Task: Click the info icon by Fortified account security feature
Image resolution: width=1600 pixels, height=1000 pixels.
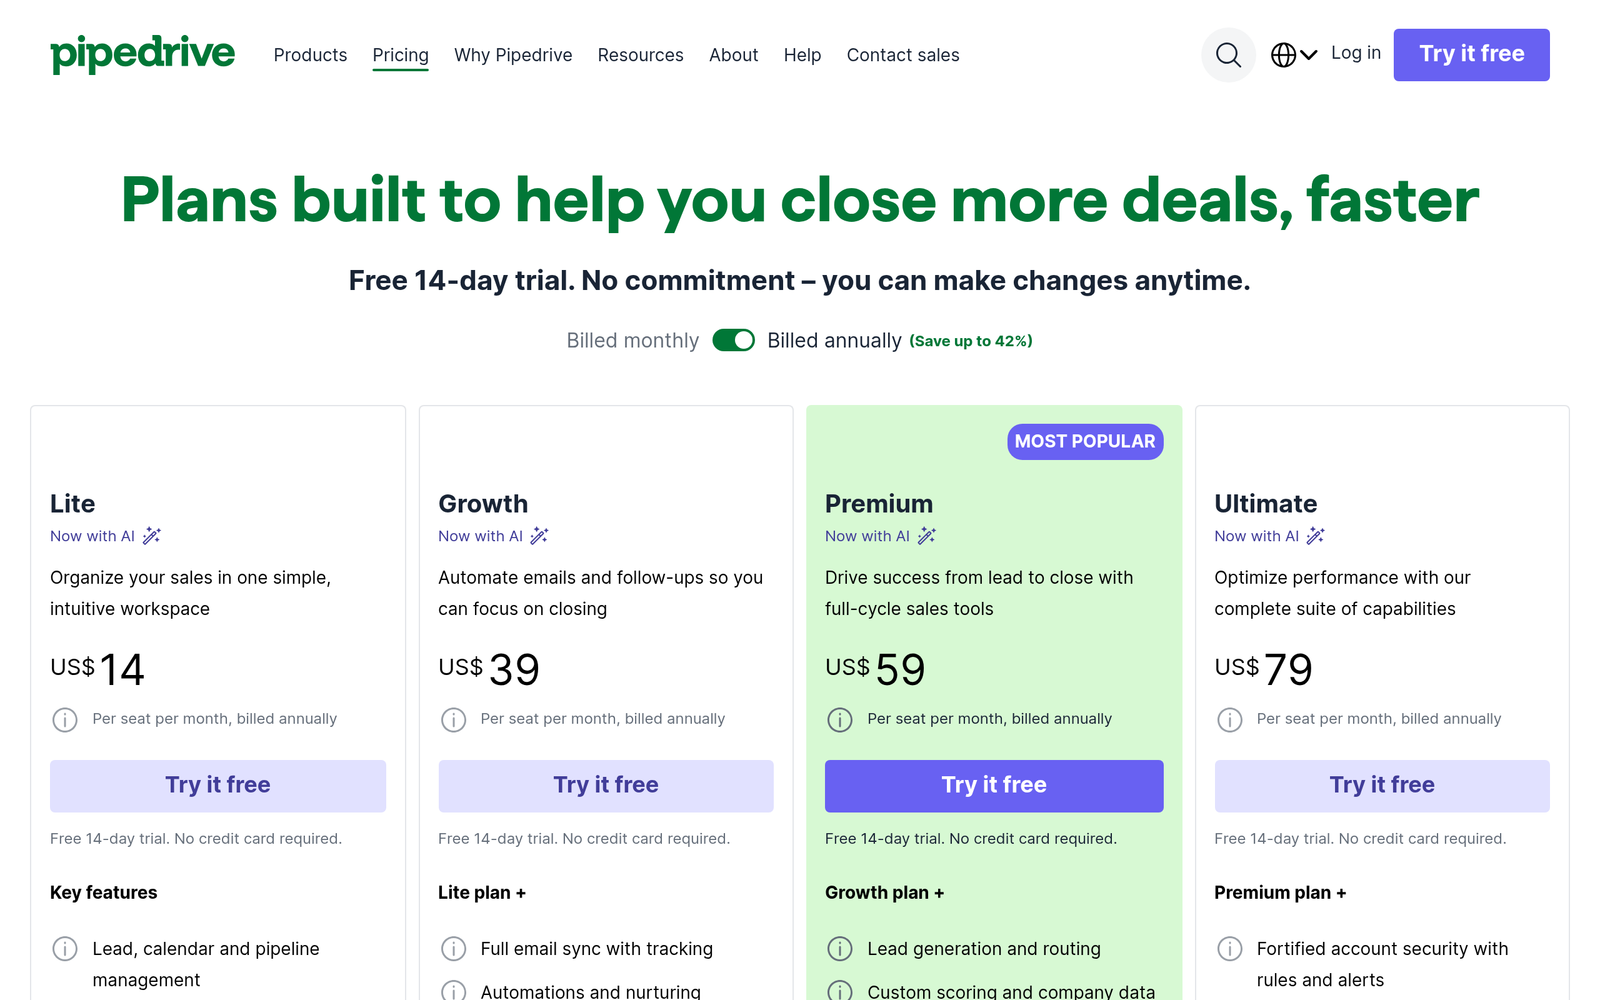Action: point(1229,949)
